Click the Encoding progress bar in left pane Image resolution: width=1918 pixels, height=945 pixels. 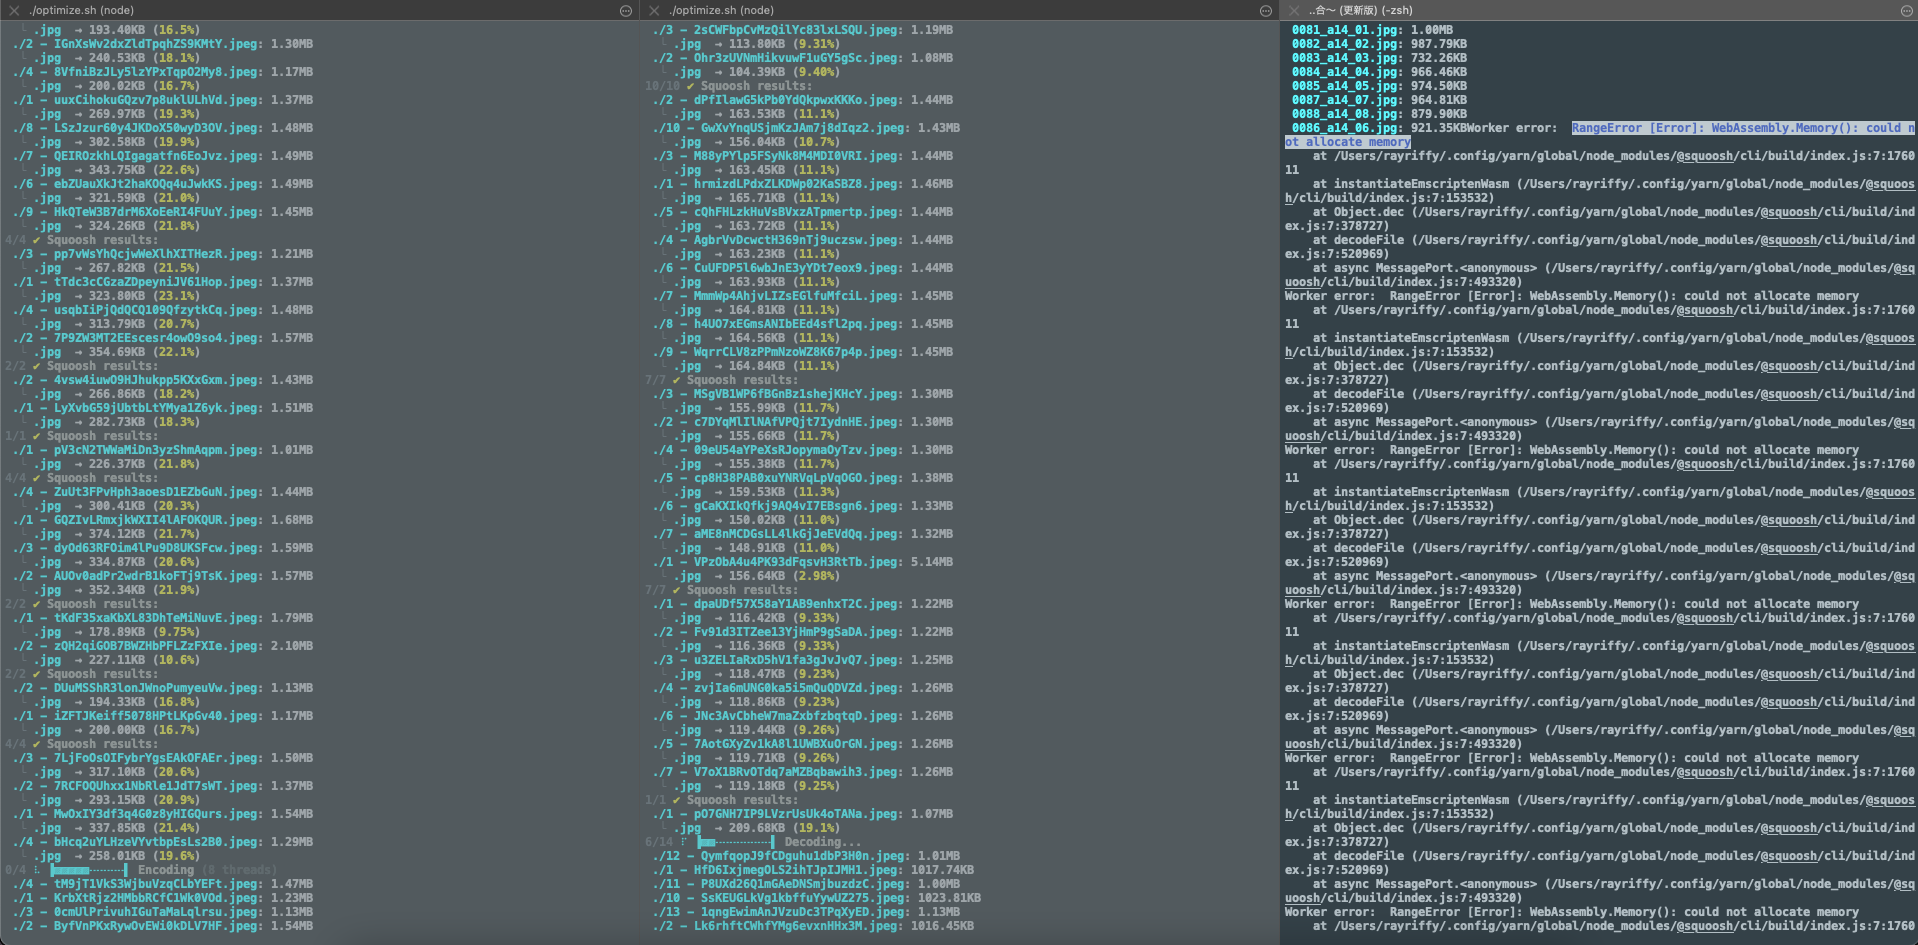90,869
